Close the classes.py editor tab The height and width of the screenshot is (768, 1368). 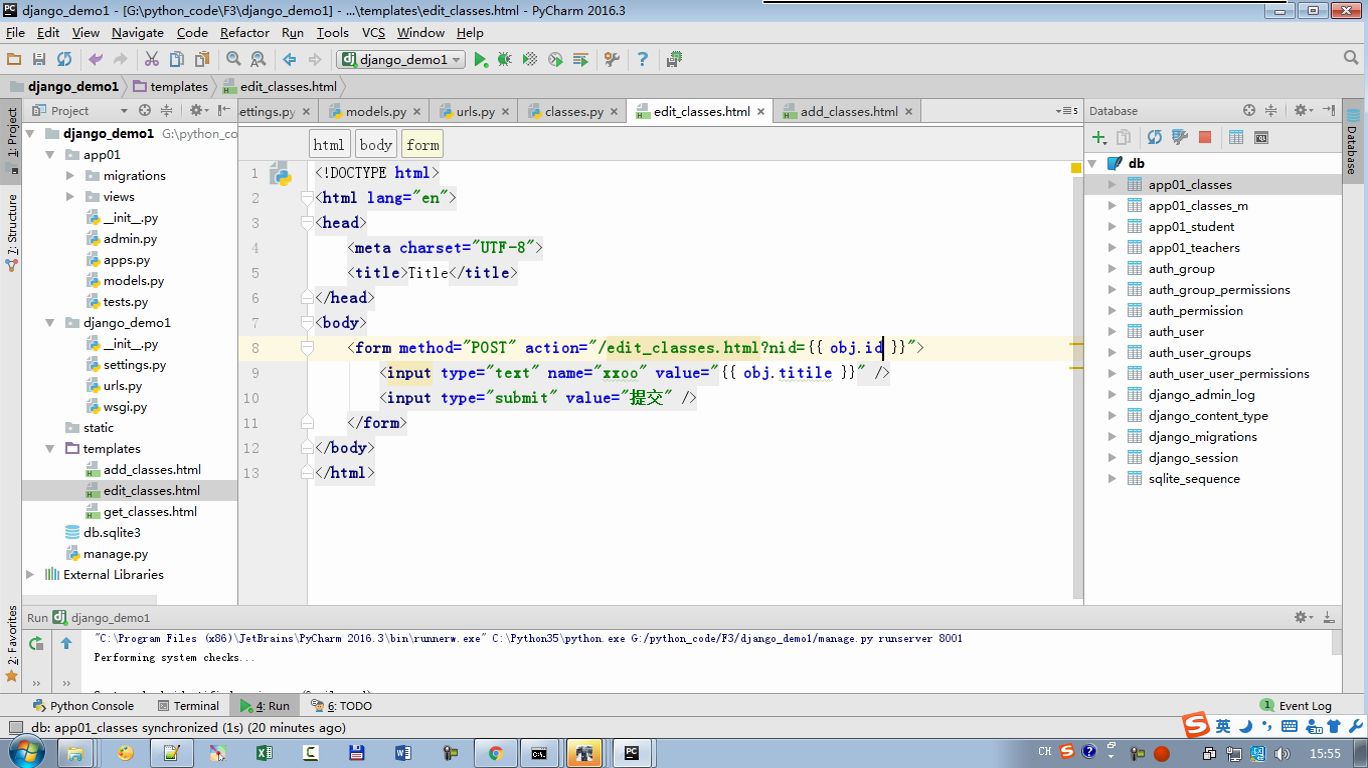614,112
